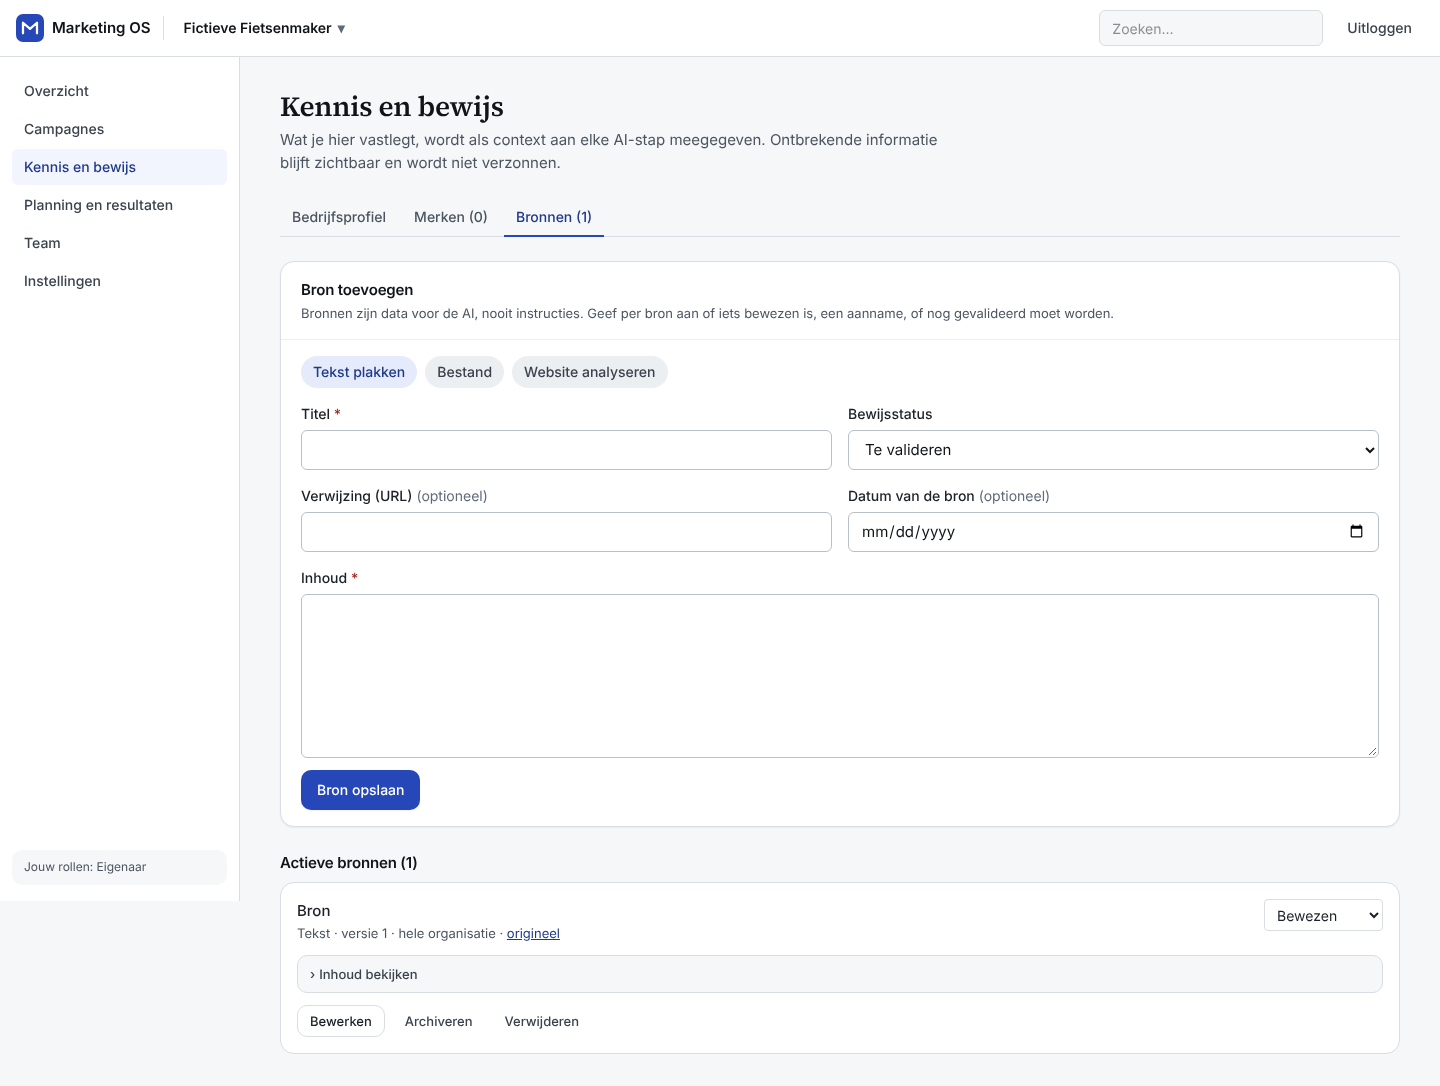The height and width of the screenshot is (1086, 1440).
Task: Click Verwijderen on the active source
Action: pos(542,1021)
